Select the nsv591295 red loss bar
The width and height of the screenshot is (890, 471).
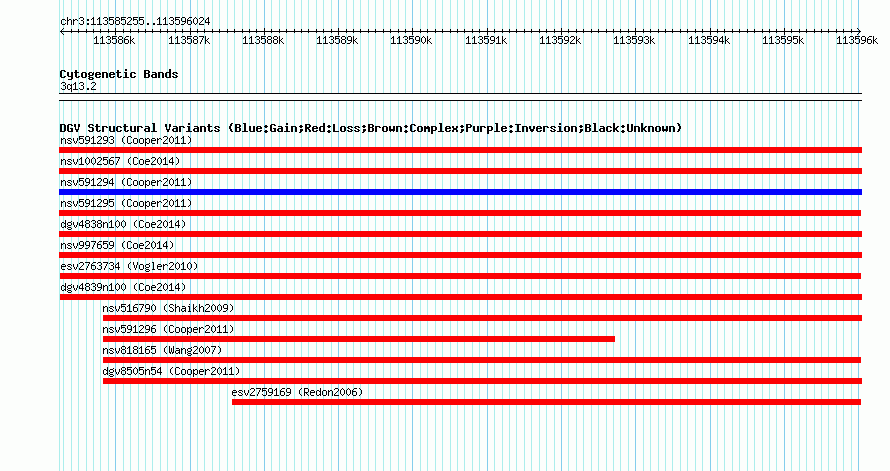click(460, 213)
